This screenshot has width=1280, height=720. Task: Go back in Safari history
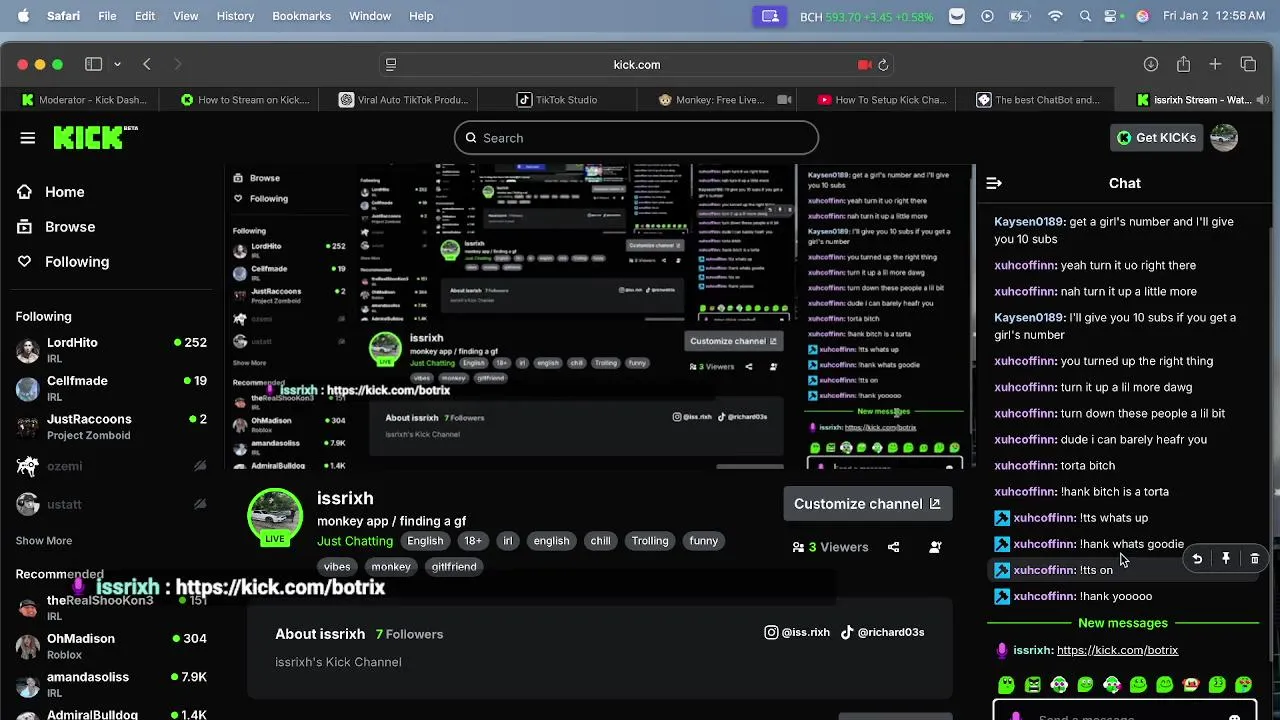[147, 64]
